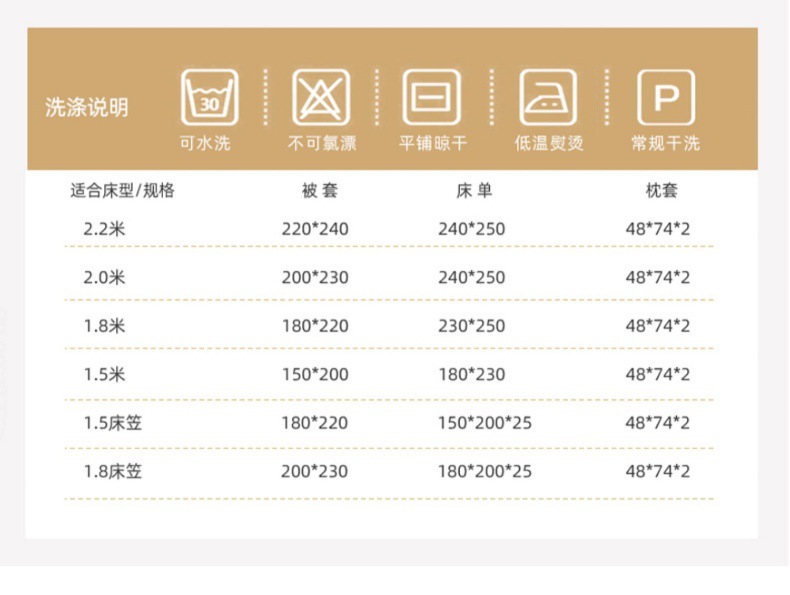The height and width of the screenshot is (595, 790).
Task: Click the 30-degree water wash icon
Action: (210, 97)
